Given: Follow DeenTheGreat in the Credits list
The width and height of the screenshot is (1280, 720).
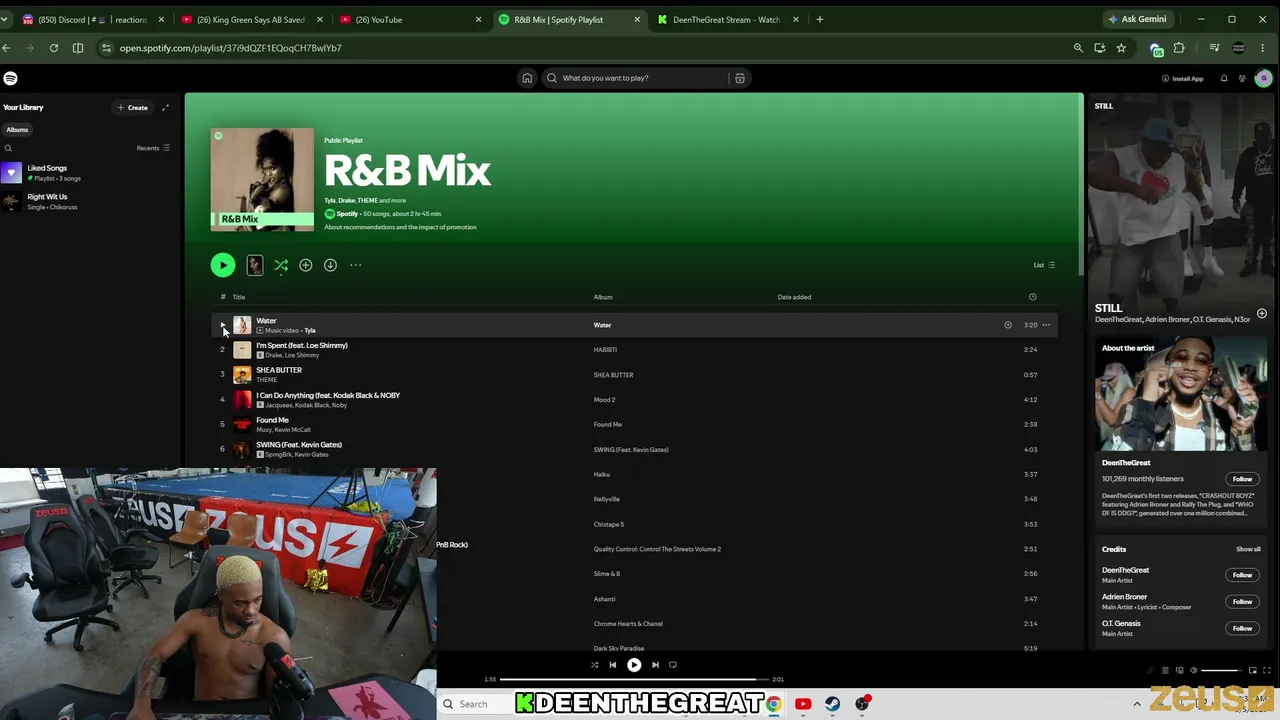Looking at the screenshot, I should click(1242, 575).
